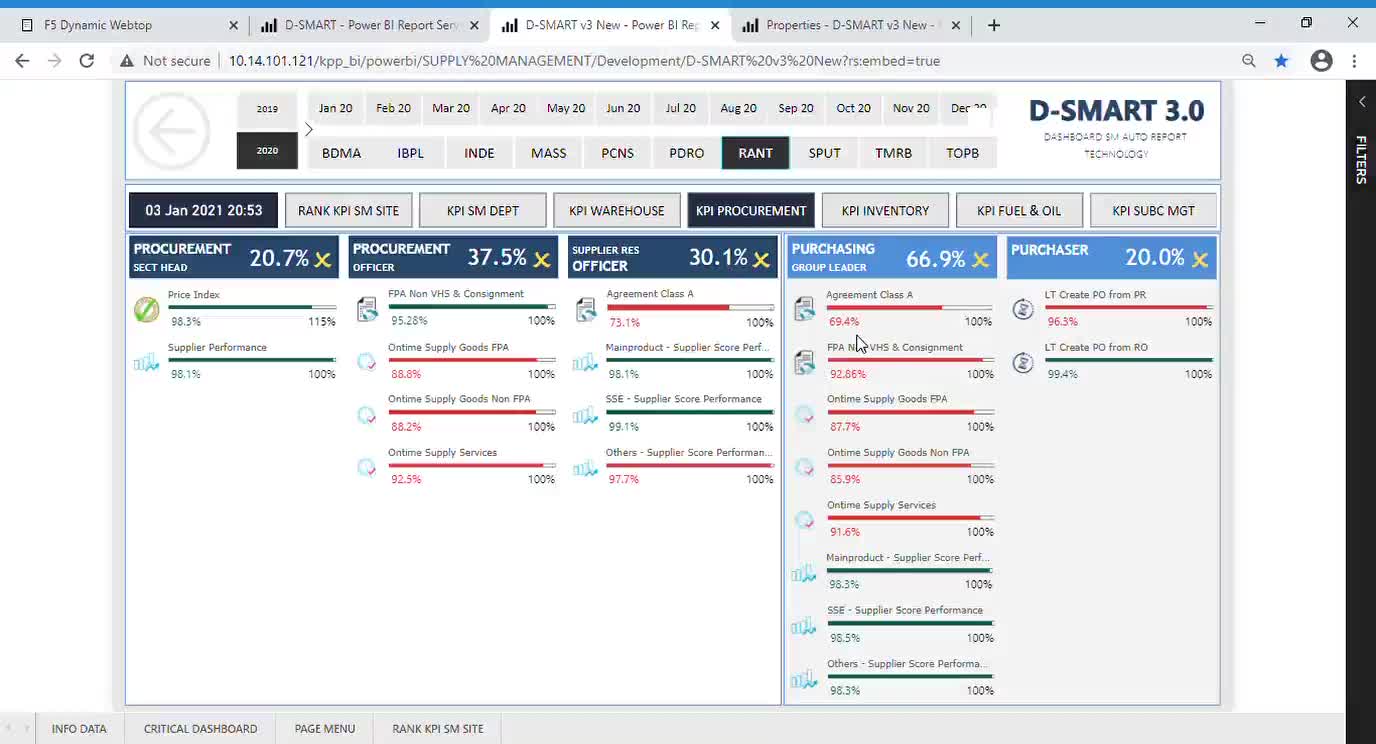This screenshot has height=744, width=1376.
Task: Click the Ontime Supply Goods FPA icon under Procurement Officer
Action: 367,361
